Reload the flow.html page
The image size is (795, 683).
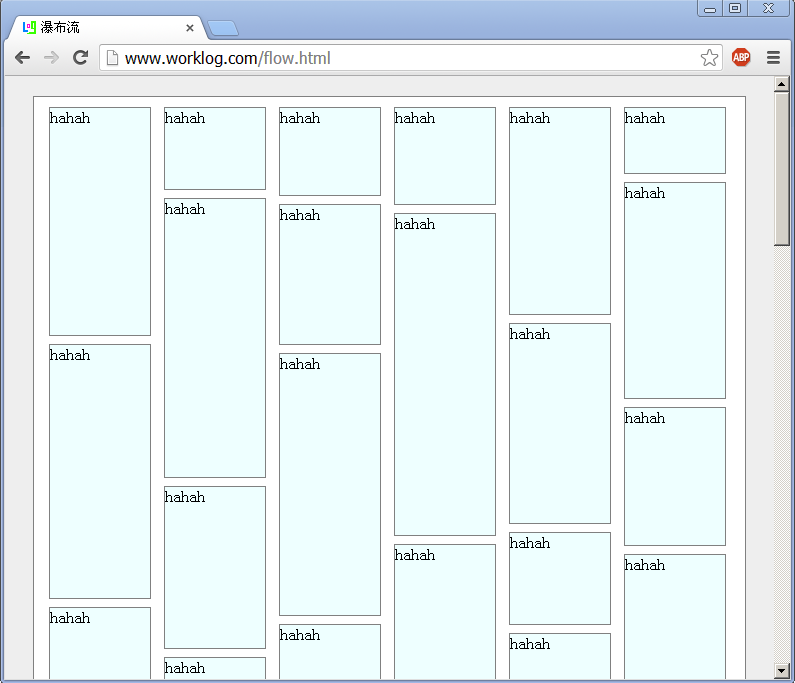pyautogui.click(x=81, y=58)
